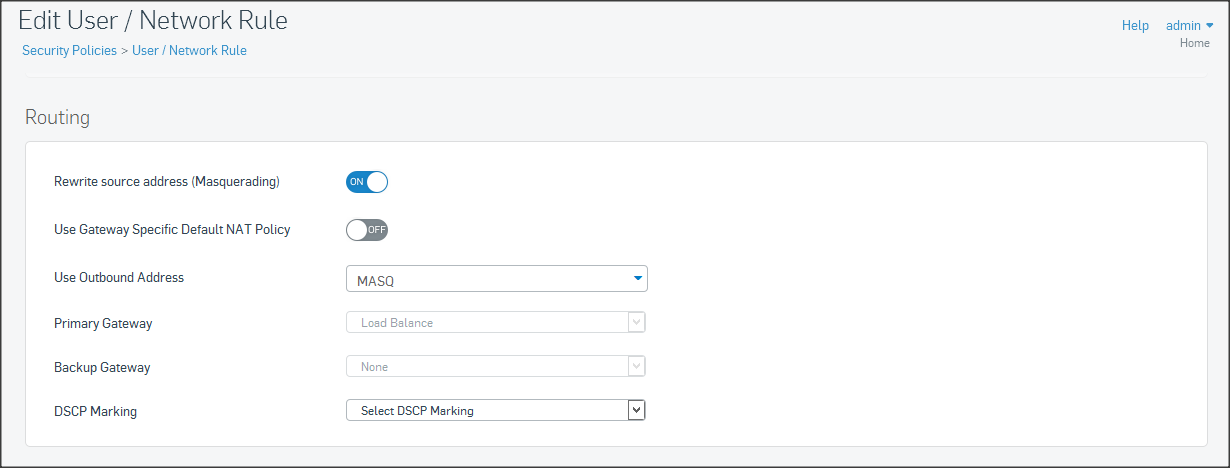Go to Security Policies breadcrumb
This screenshot has height=468, width=1230.
69,50
